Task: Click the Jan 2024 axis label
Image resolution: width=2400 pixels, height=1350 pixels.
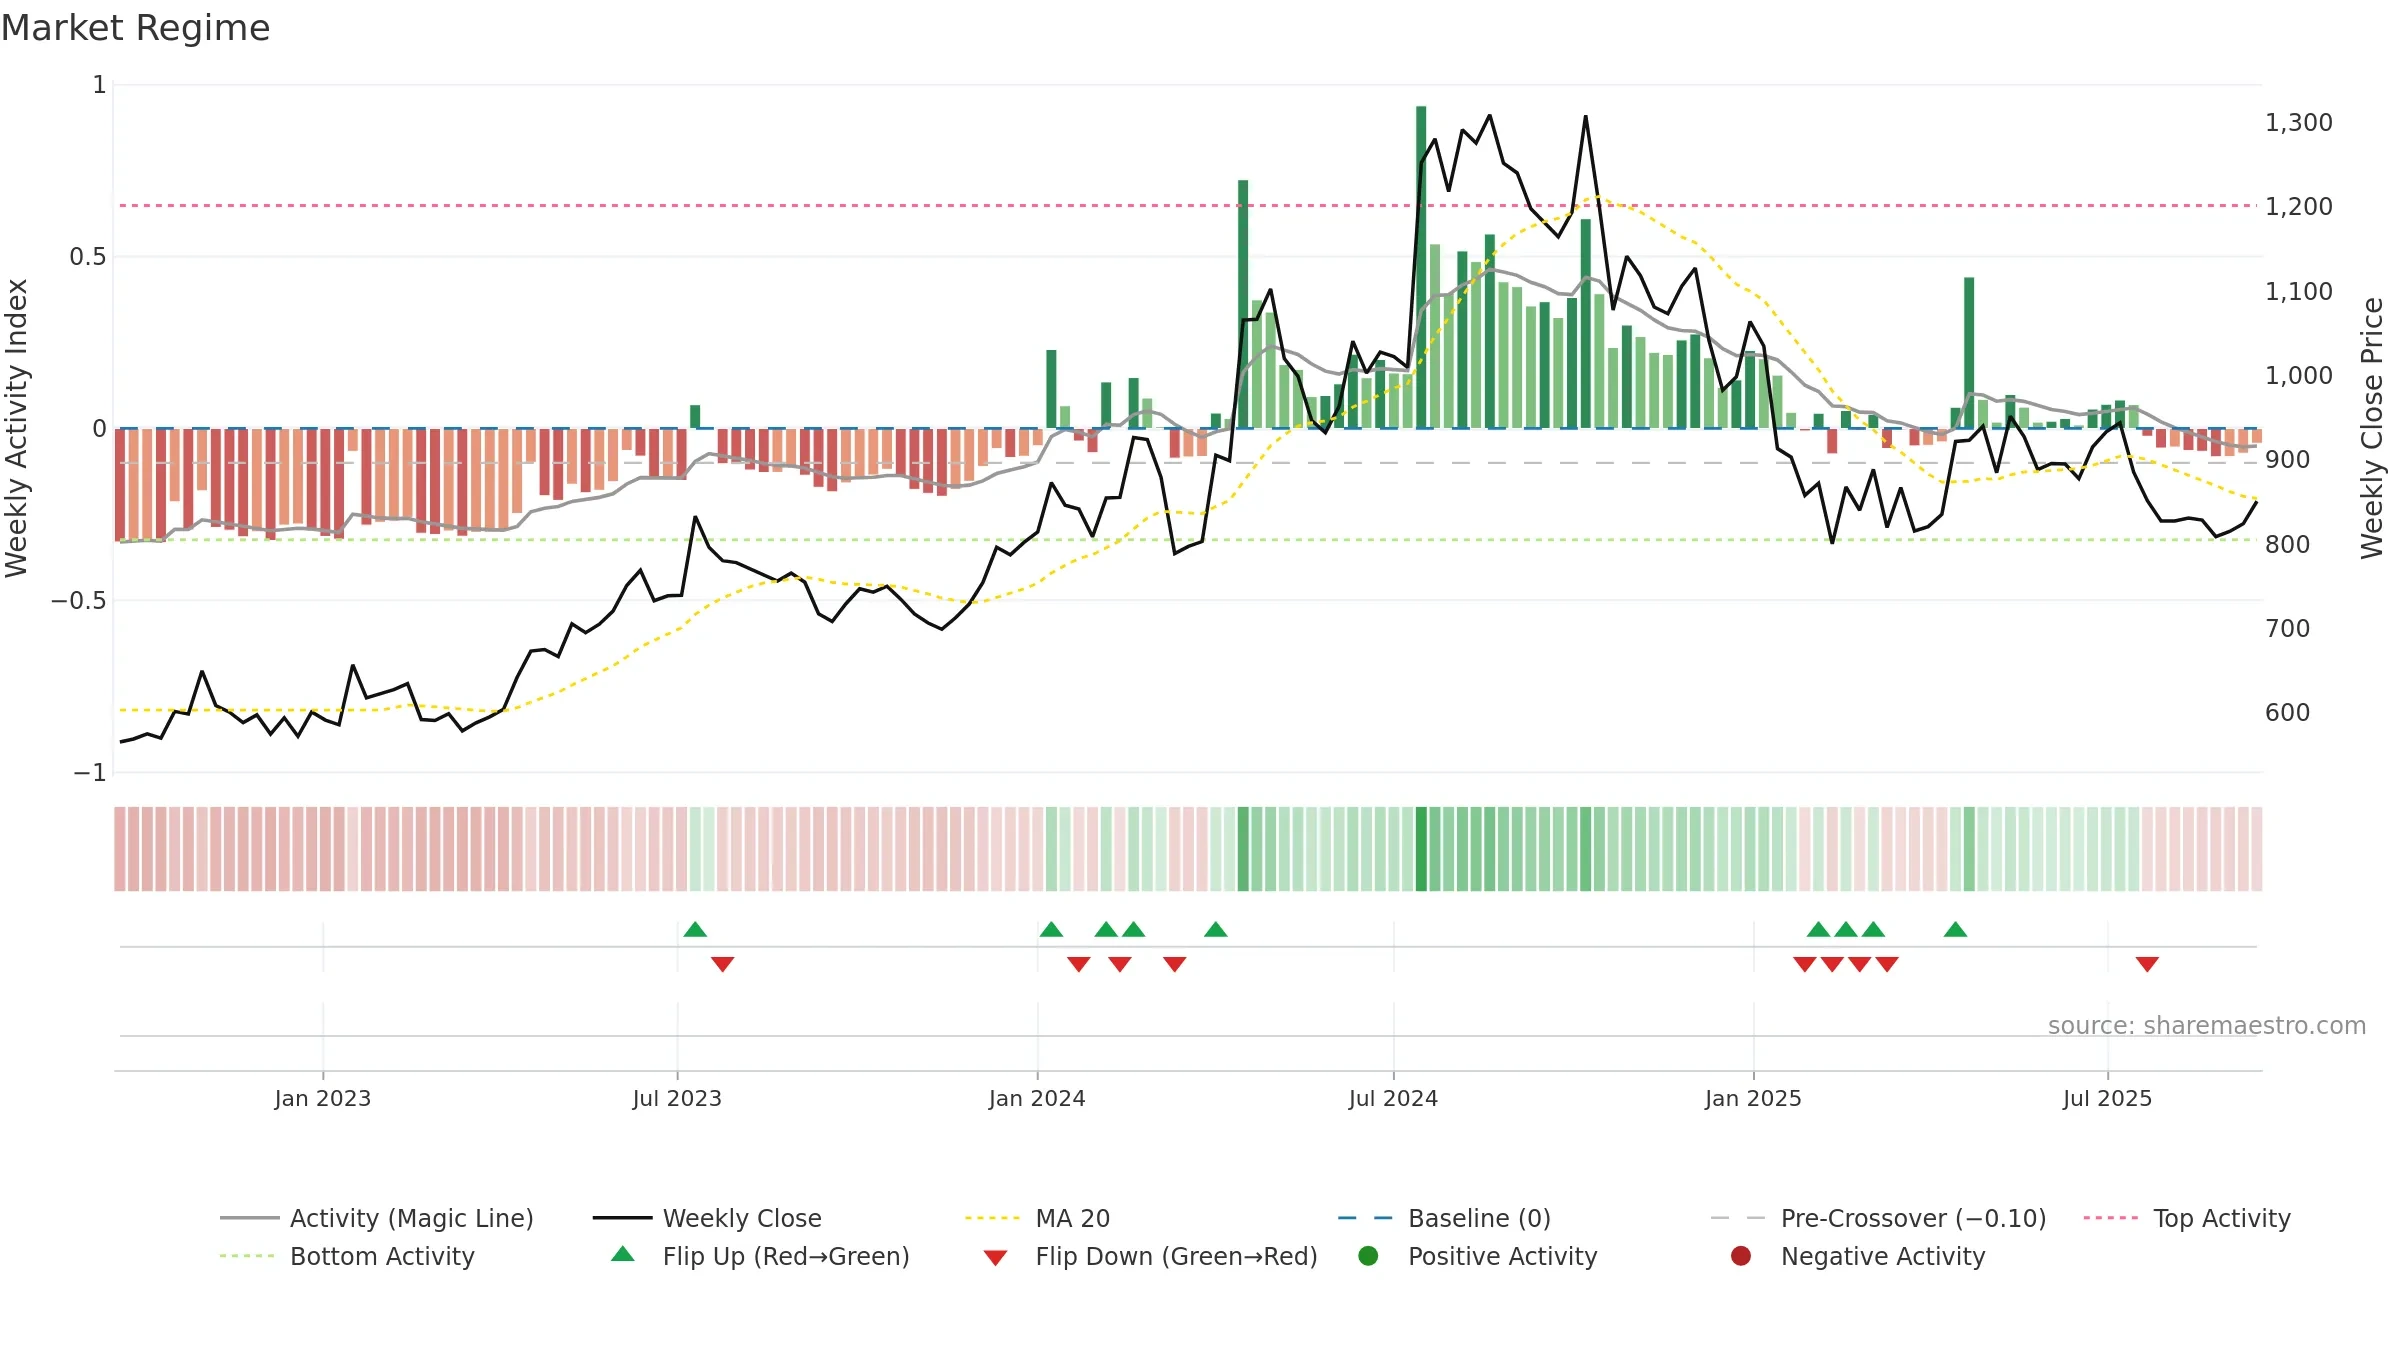Action: 1037,1098
